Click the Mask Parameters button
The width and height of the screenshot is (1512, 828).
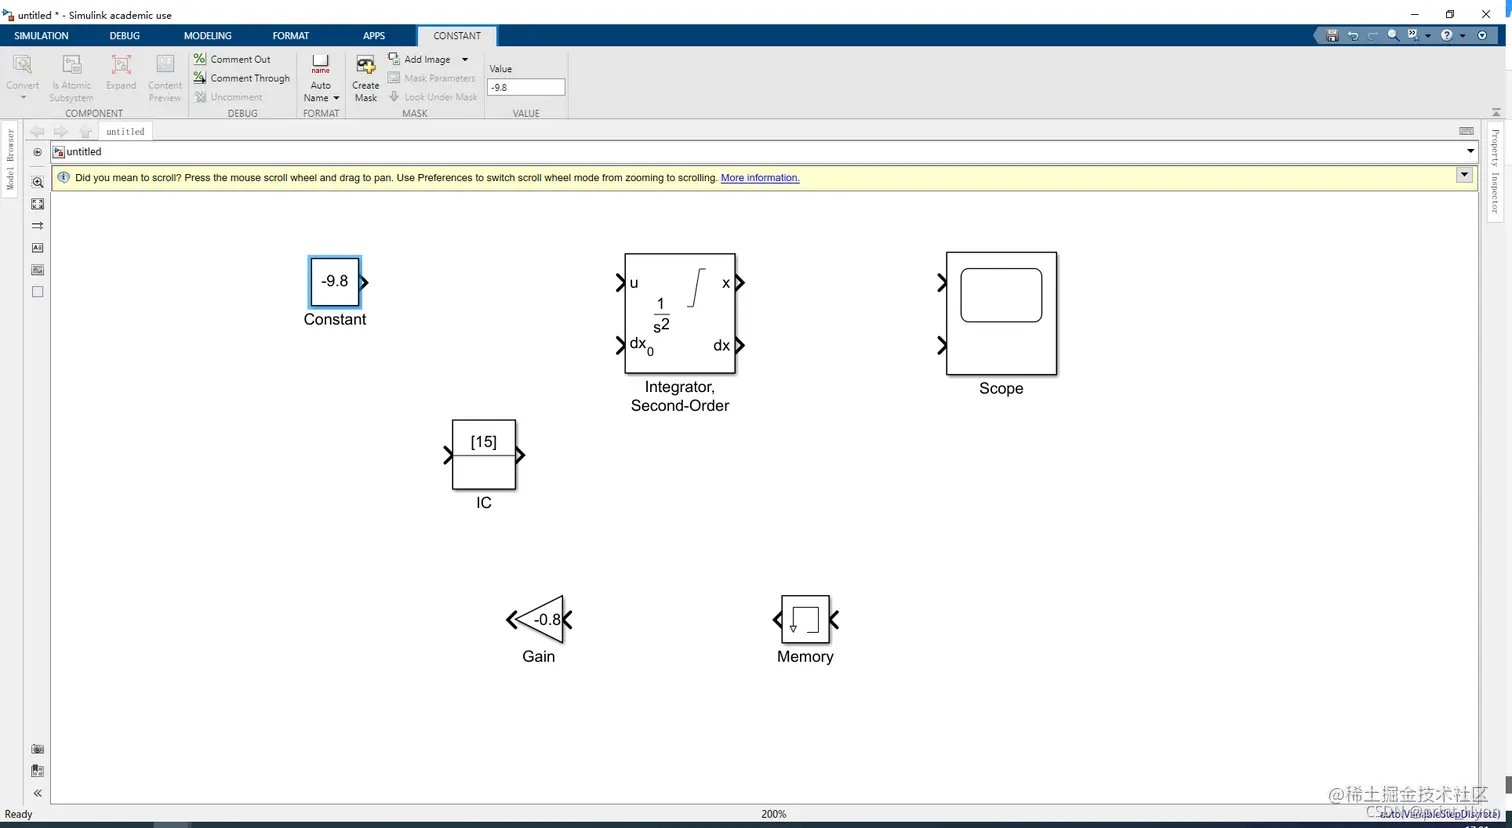(432, 78)
